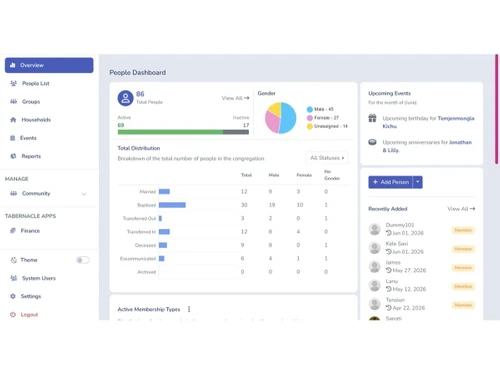Click View All in Recently Added
The width and height of the screenshot is (500, 375).
pyautogui.click(x=461, y=209)
